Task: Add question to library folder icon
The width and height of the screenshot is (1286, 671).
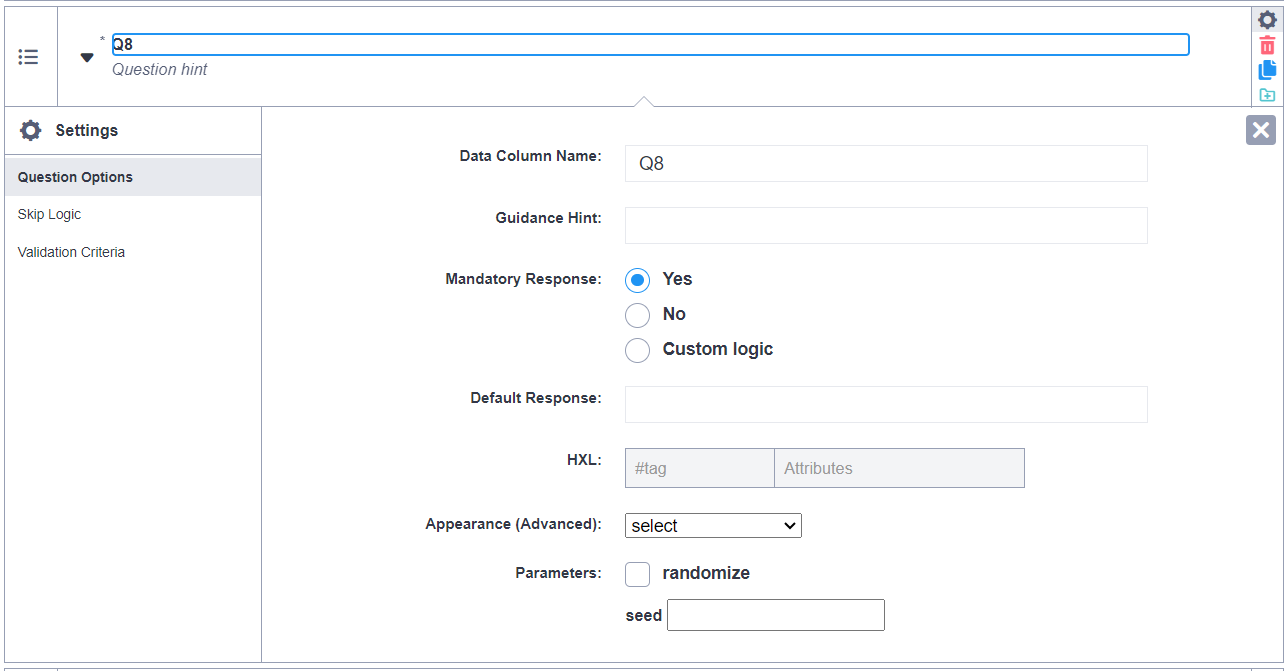Action: click(x=1267, y=95)
